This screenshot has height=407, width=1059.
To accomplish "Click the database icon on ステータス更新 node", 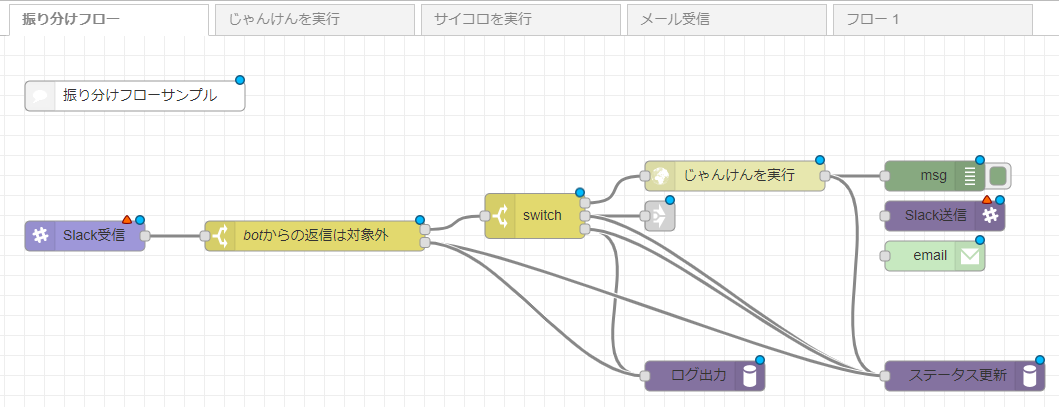I will pos(1030,376).
